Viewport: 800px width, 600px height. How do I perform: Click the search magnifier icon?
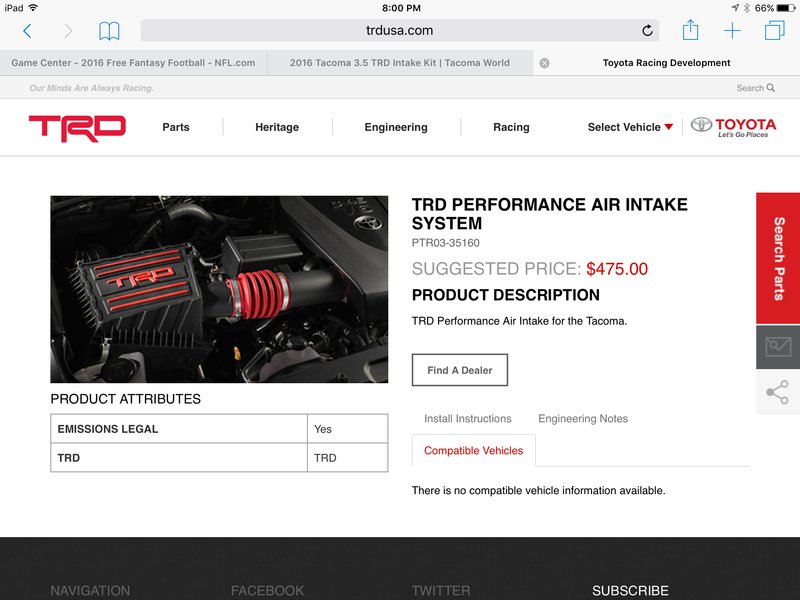(770, 88)
